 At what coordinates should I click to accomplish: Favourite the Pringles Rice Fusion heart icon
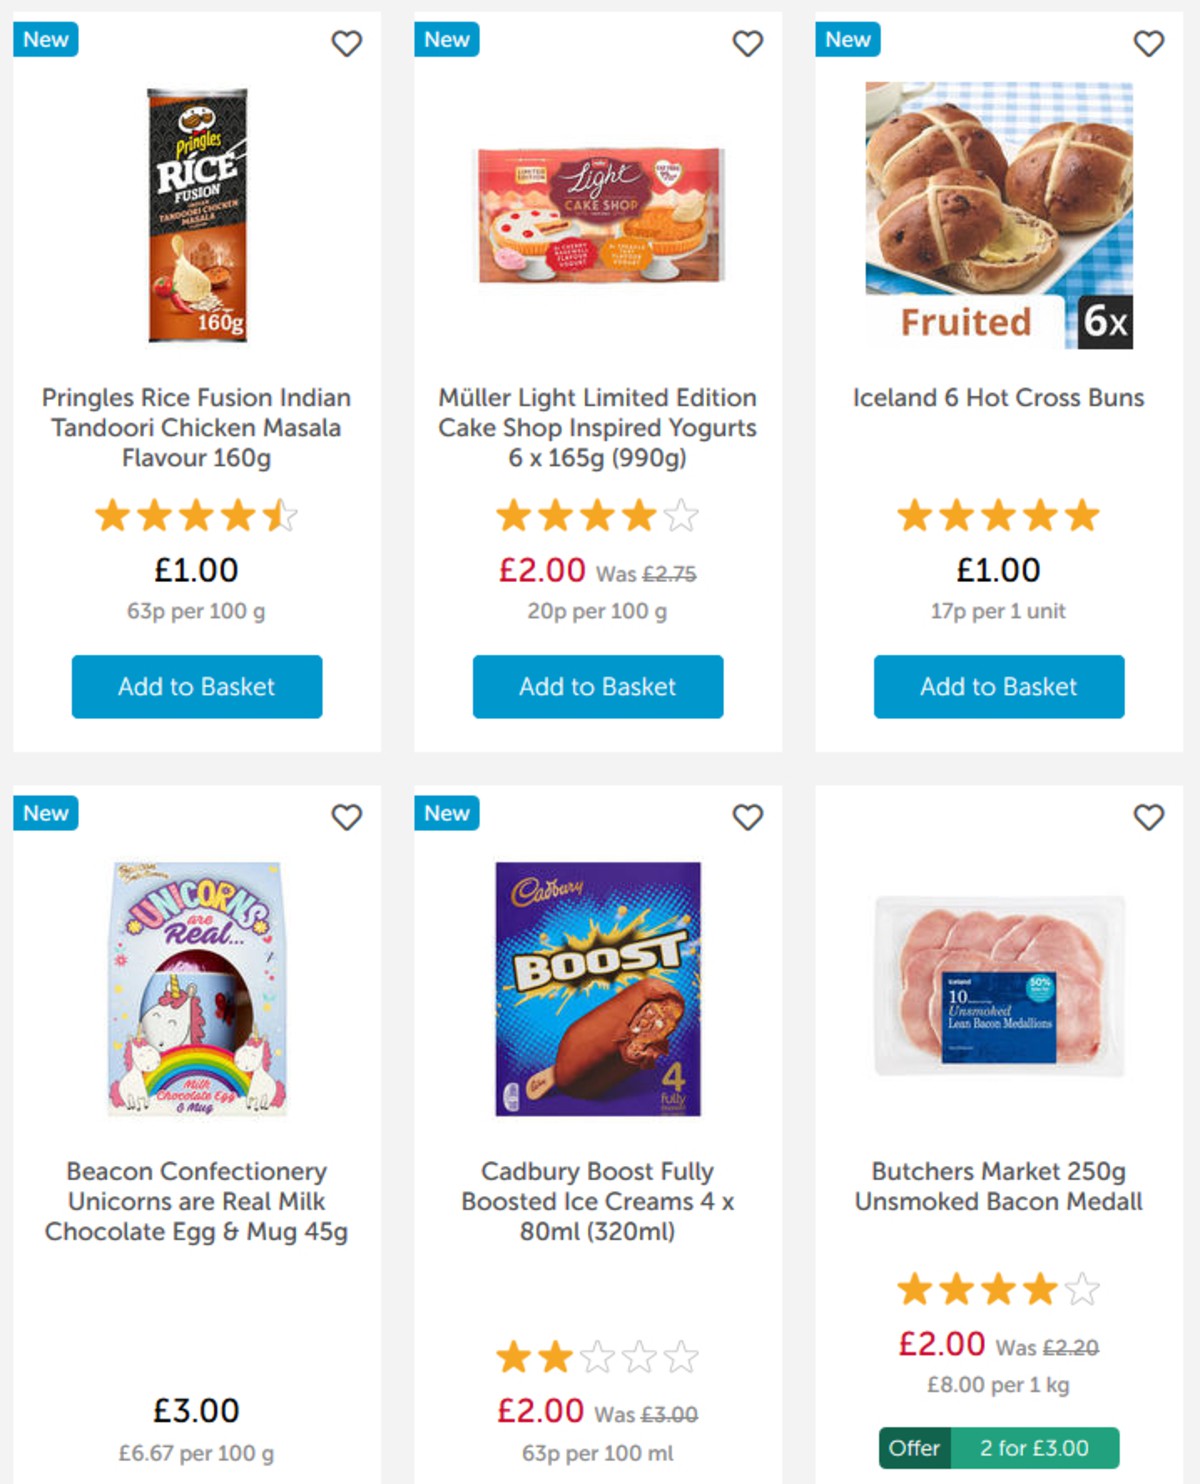(x=346, y=44)
